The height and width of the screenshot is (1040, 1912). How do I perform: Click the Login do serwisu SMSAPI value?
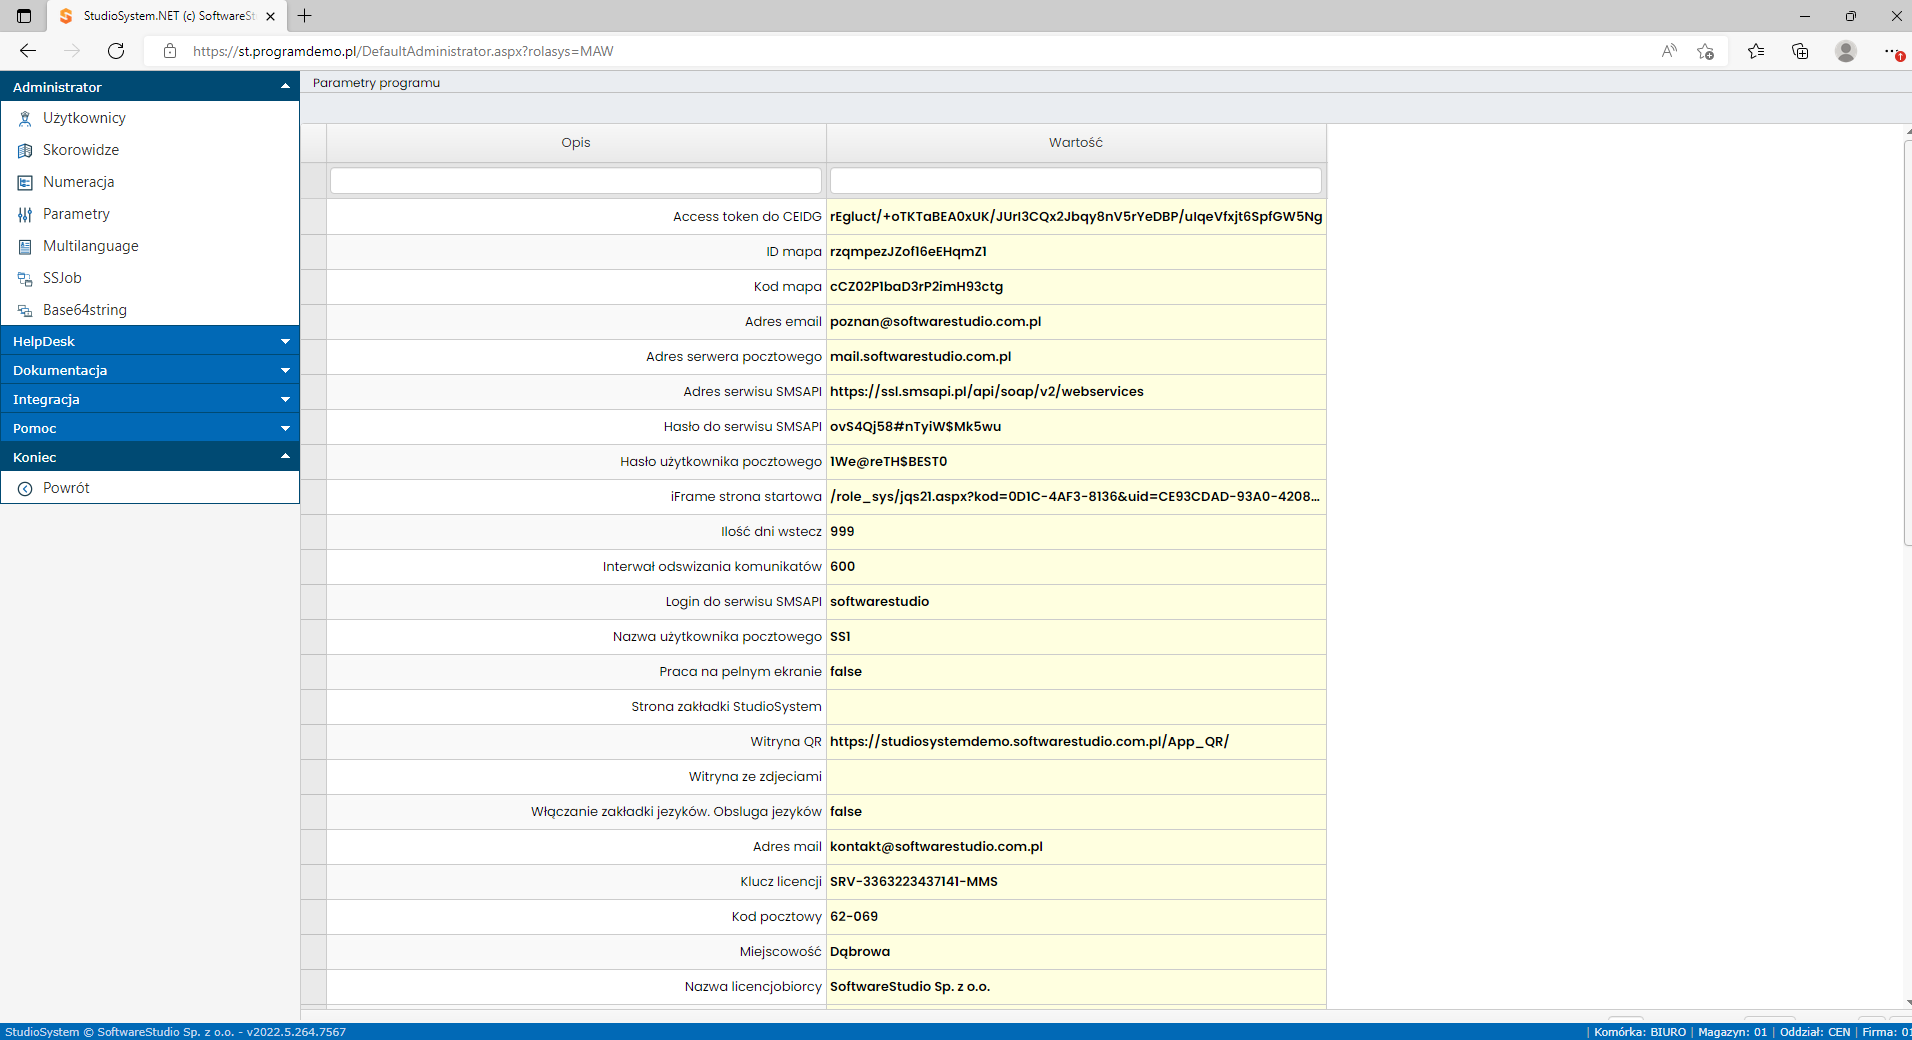coord(880,602)
